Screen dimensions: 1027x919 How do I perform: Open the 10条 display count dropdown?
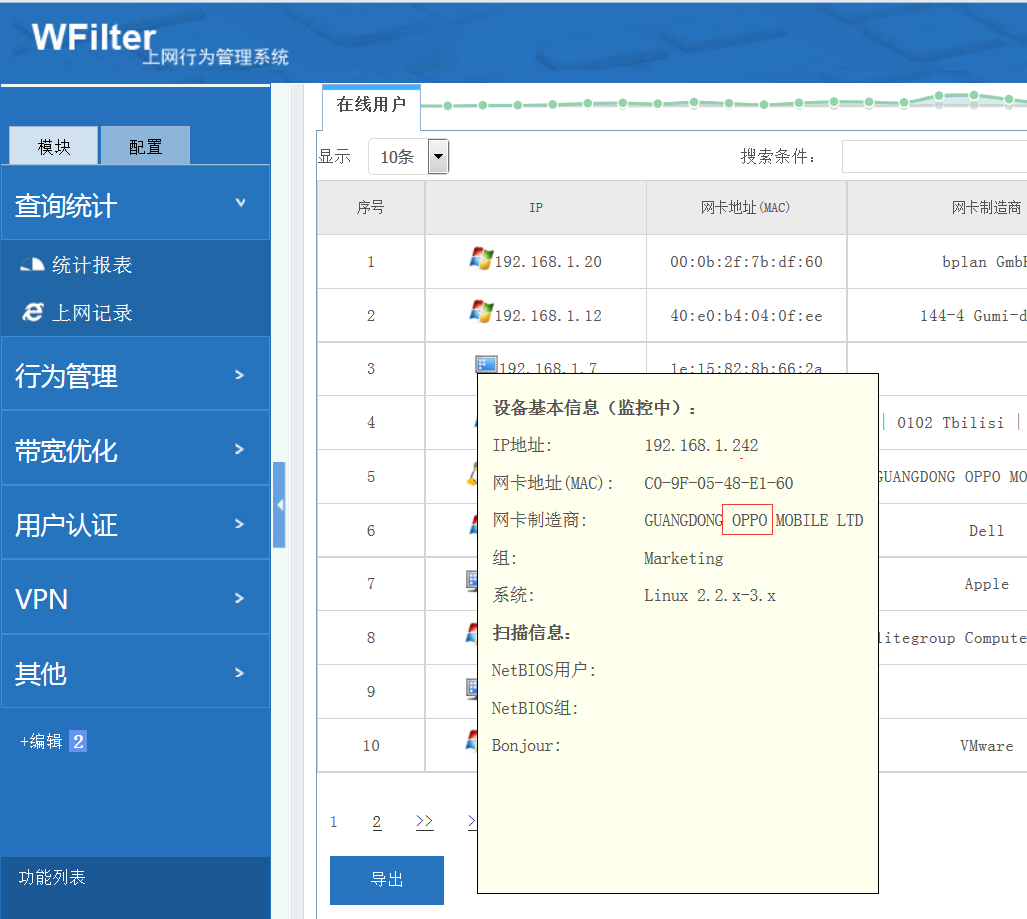(x=438, y=156)
